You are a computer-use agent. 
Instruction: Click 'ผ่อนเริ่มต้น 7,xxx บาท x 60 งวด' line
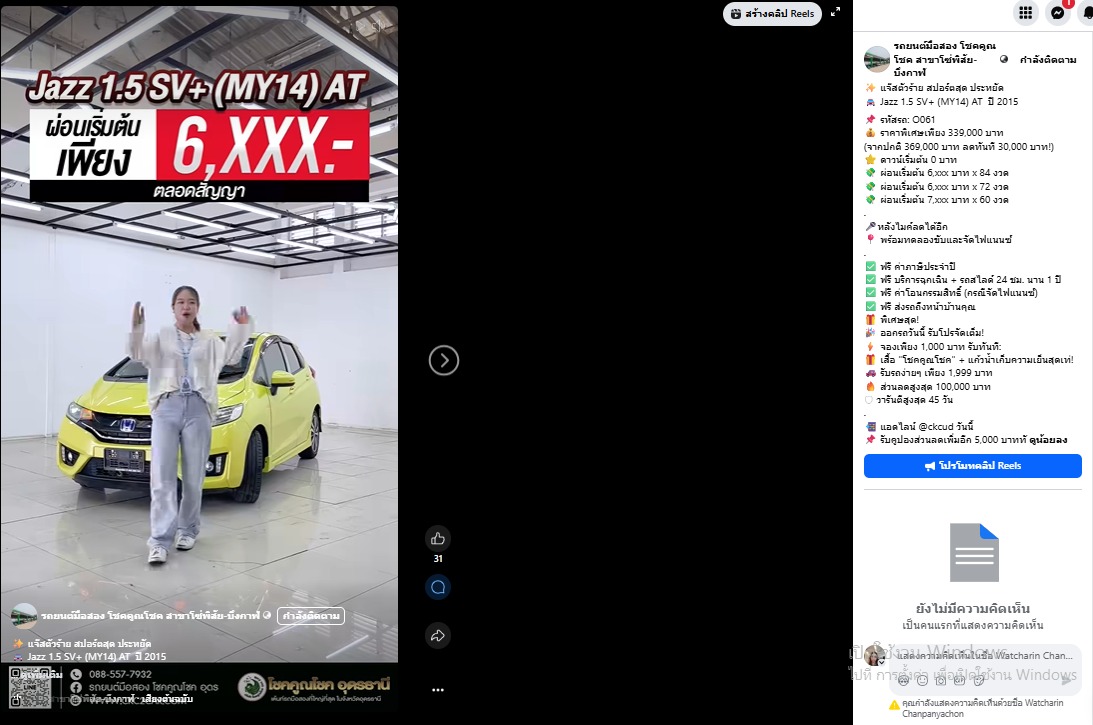[x=944, y=200]
